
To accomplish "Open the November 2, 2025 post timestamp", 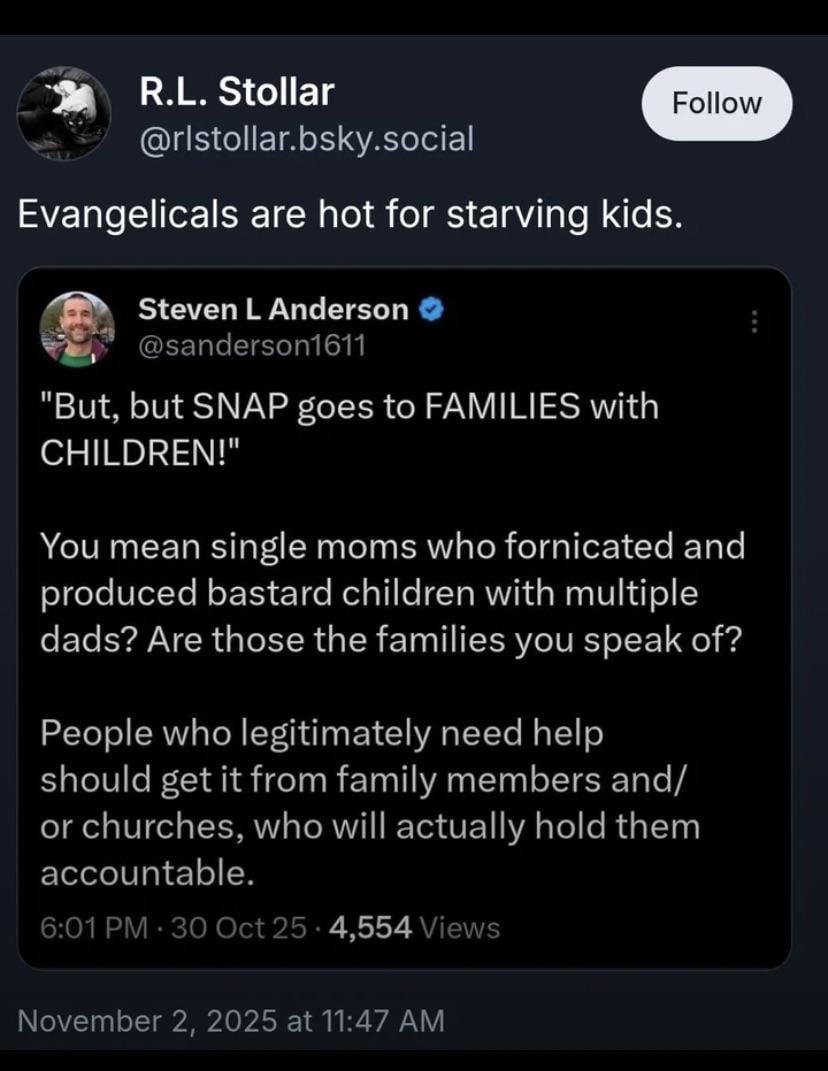I will coord(231,1020).
